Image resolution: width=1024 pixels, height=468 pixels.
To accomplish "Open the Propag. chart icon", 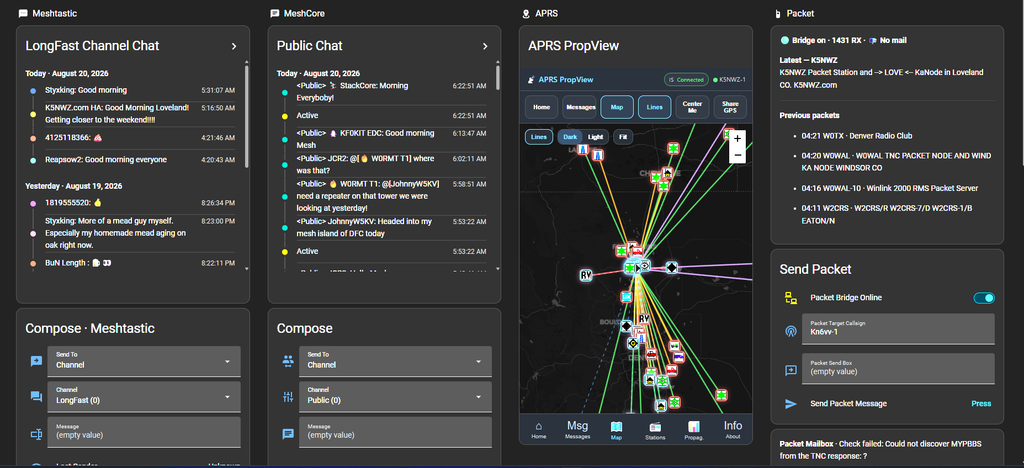I will click(x=694, y=429).
